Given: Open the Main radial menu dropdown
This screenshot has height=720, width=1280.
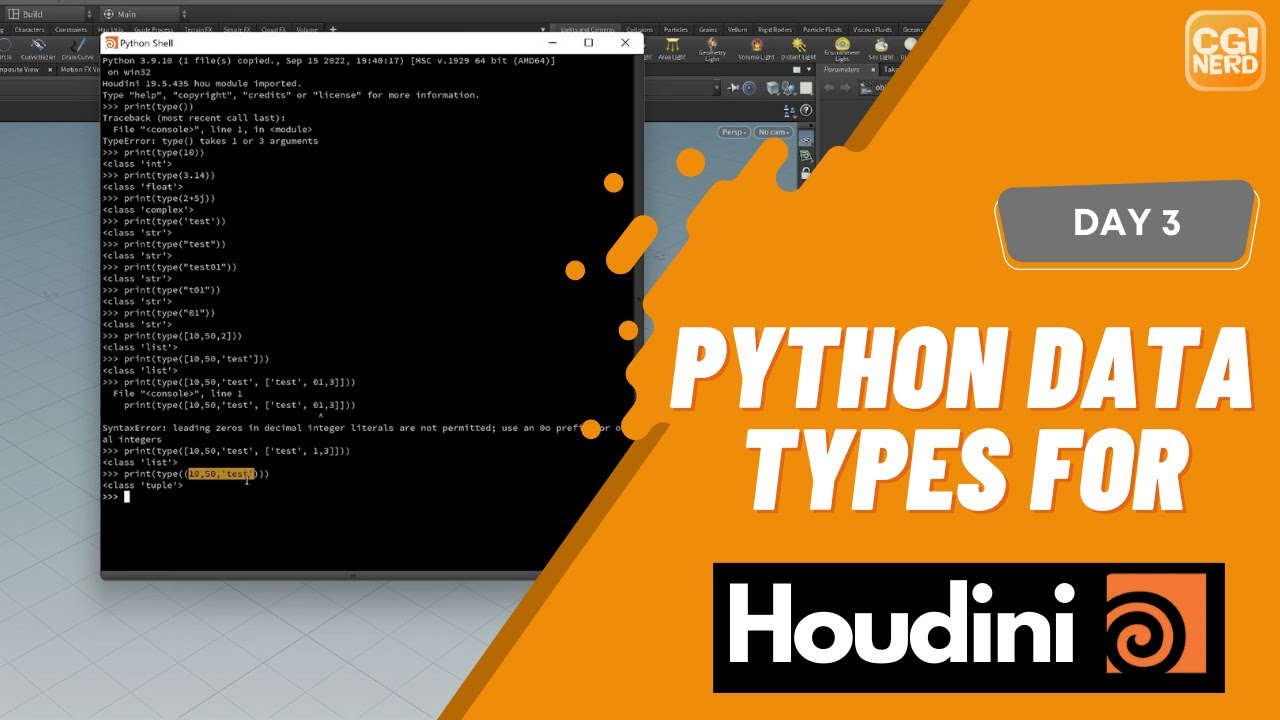Looking at the screenshot, I should pos(144,14).
